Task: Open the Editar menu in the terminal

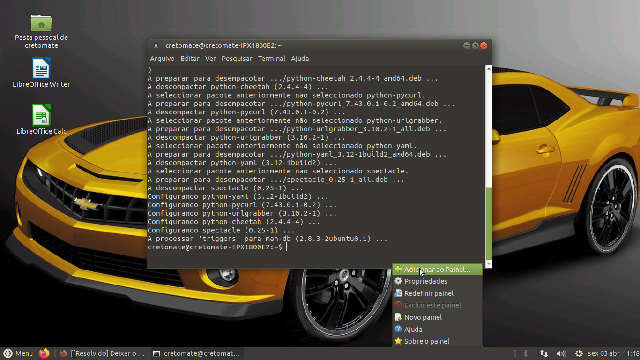Action: pyautogui.click(x=190, y=58)
